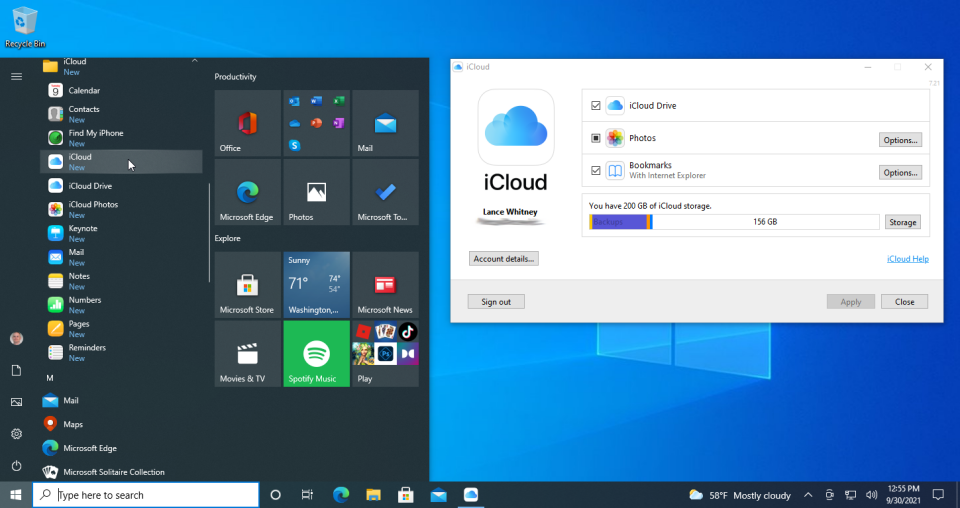The image size is (960, 508).
Task: Open the highlighted iCloud app entry
Action: pos(121,162)
